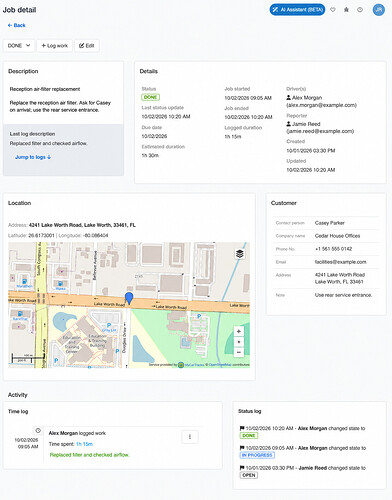The height and width of the screenshot is (500, 392).
Task: Click the building icon in header
Action: click(x=346, y=10)
